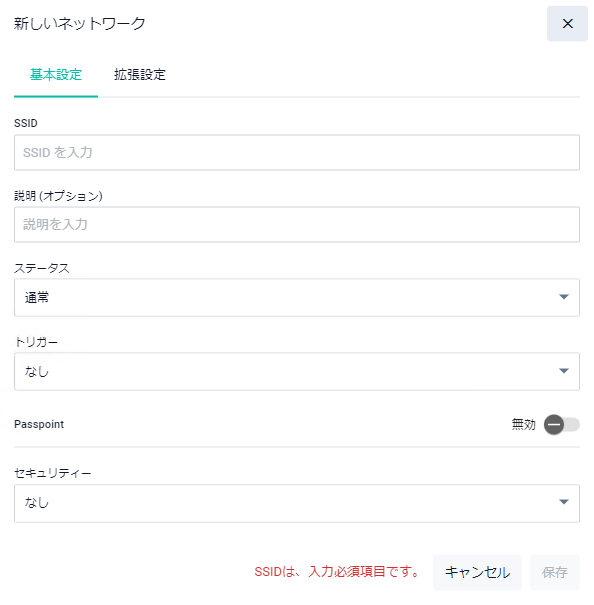The height and width of the screenshot is (605, 594).
Task: Click the 説明 (オプション) field label
Action: (58, 196)
